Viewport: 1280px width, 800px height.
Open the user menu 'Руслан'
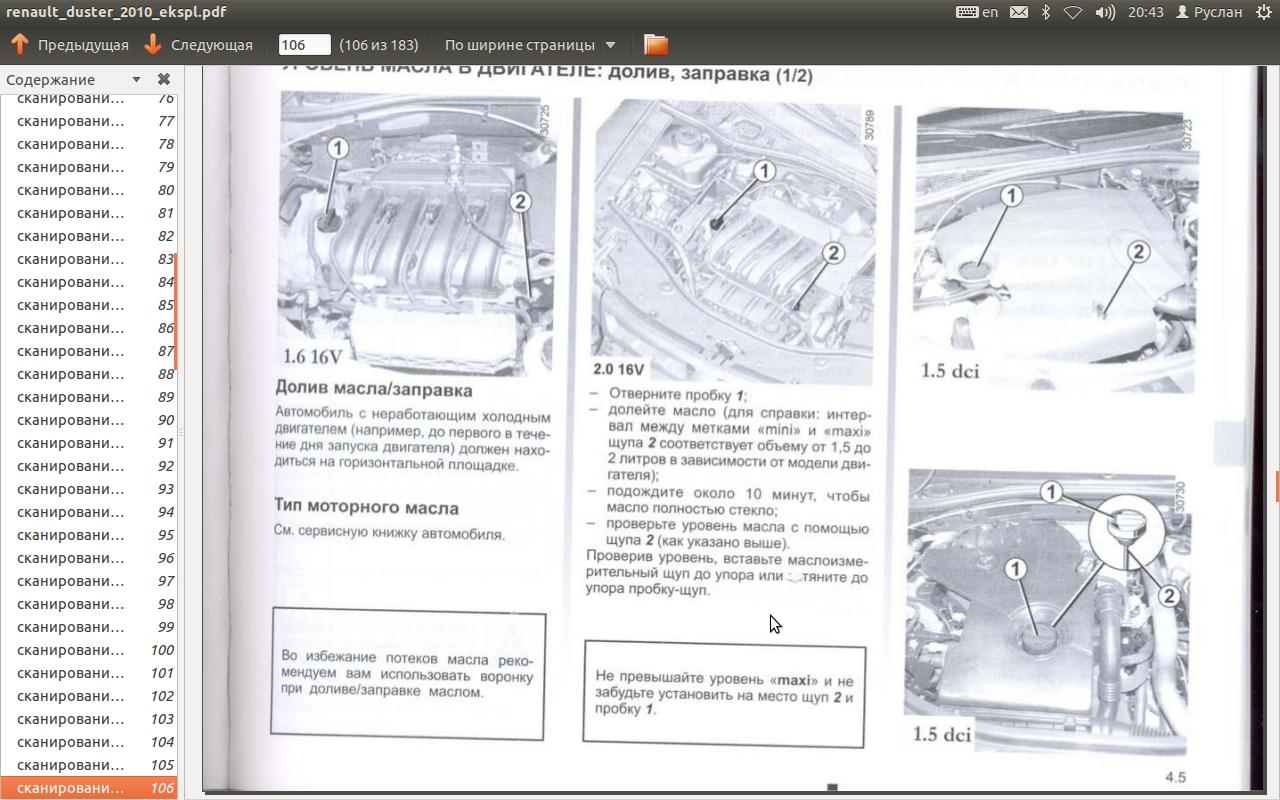coord(1209,12)
